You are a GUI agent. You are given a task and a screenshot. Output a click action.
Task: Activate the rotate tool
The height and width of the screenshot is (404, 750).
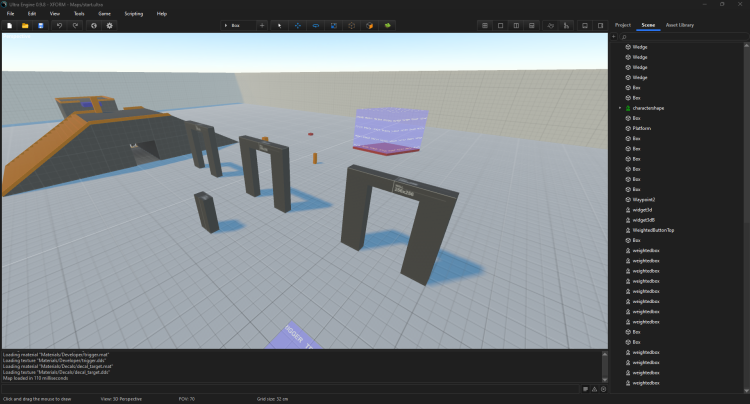click(x=315, y=25)
